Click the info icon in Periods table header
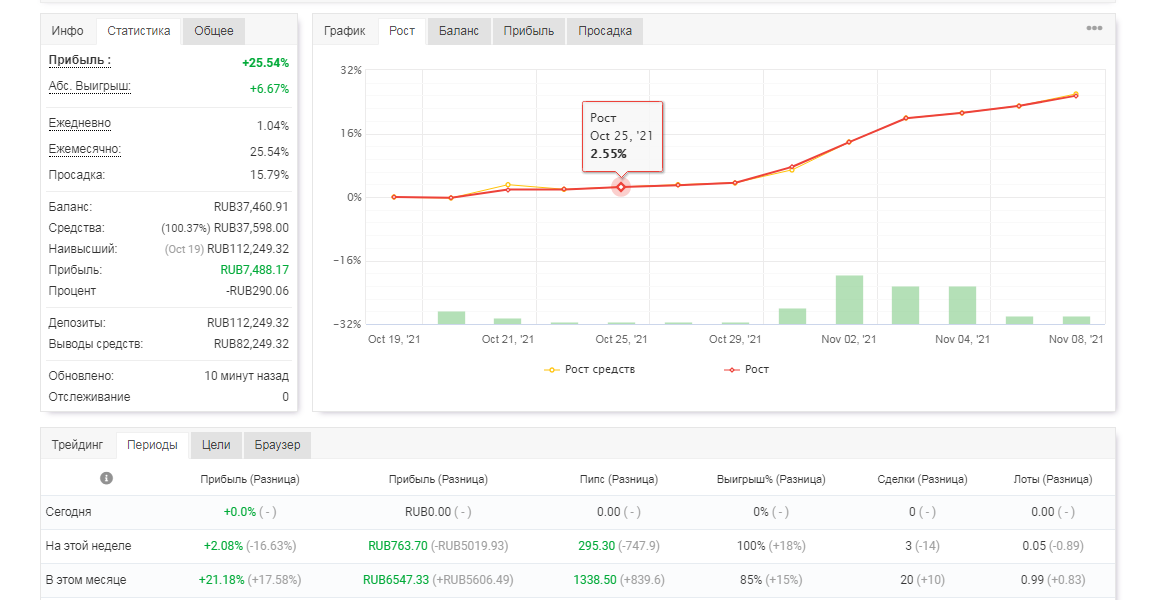 click(107, 478)
